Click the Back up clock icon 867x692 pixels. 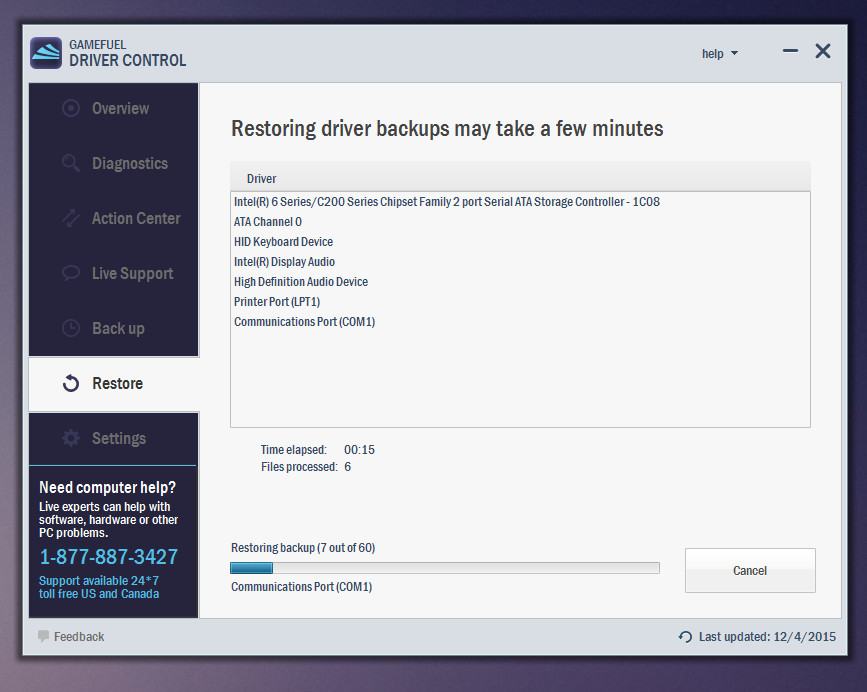coord(71,328)
